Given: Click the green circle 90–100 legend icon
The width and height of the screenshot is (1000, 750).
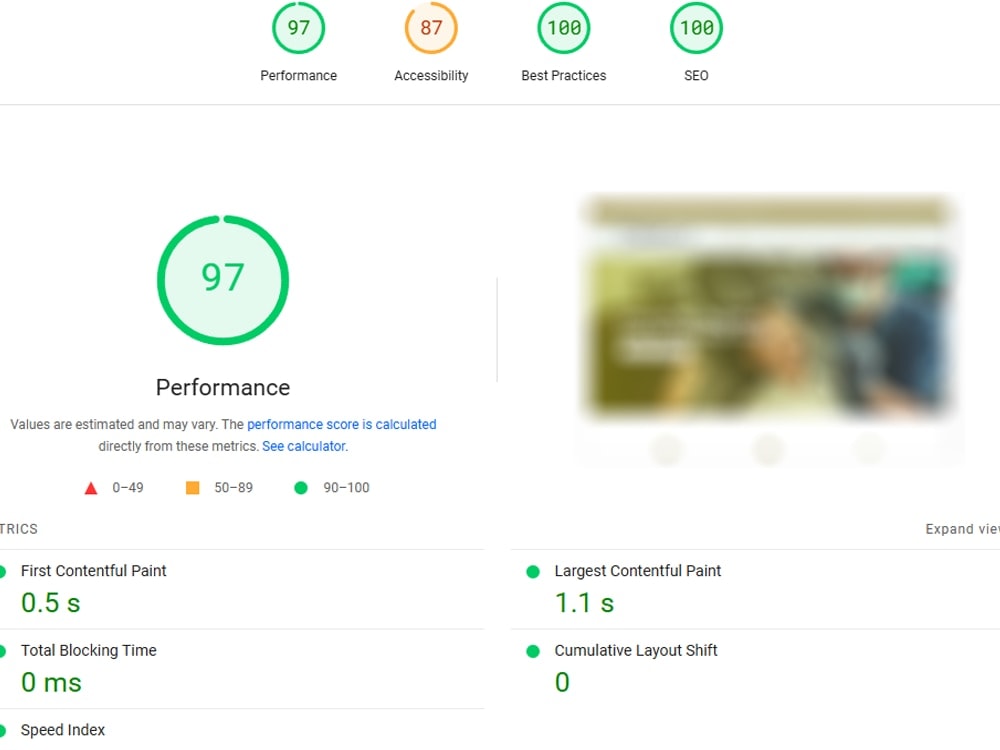Looking at the screenshot, I should pyautogui.click(x=301, y=488).
